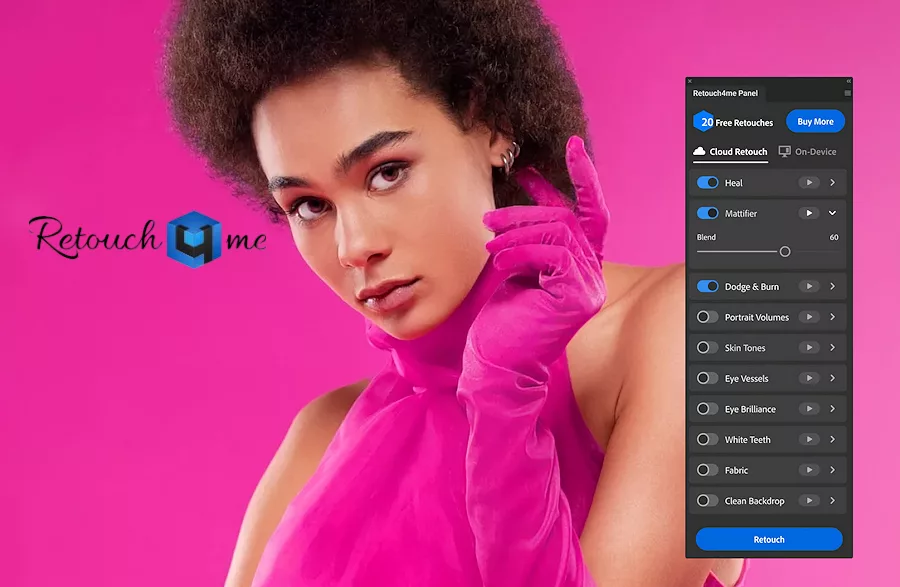Viewport: 900px width, 587px height.
Task: Open the panel hamburger menu icon
Action: tap(847, 93)
